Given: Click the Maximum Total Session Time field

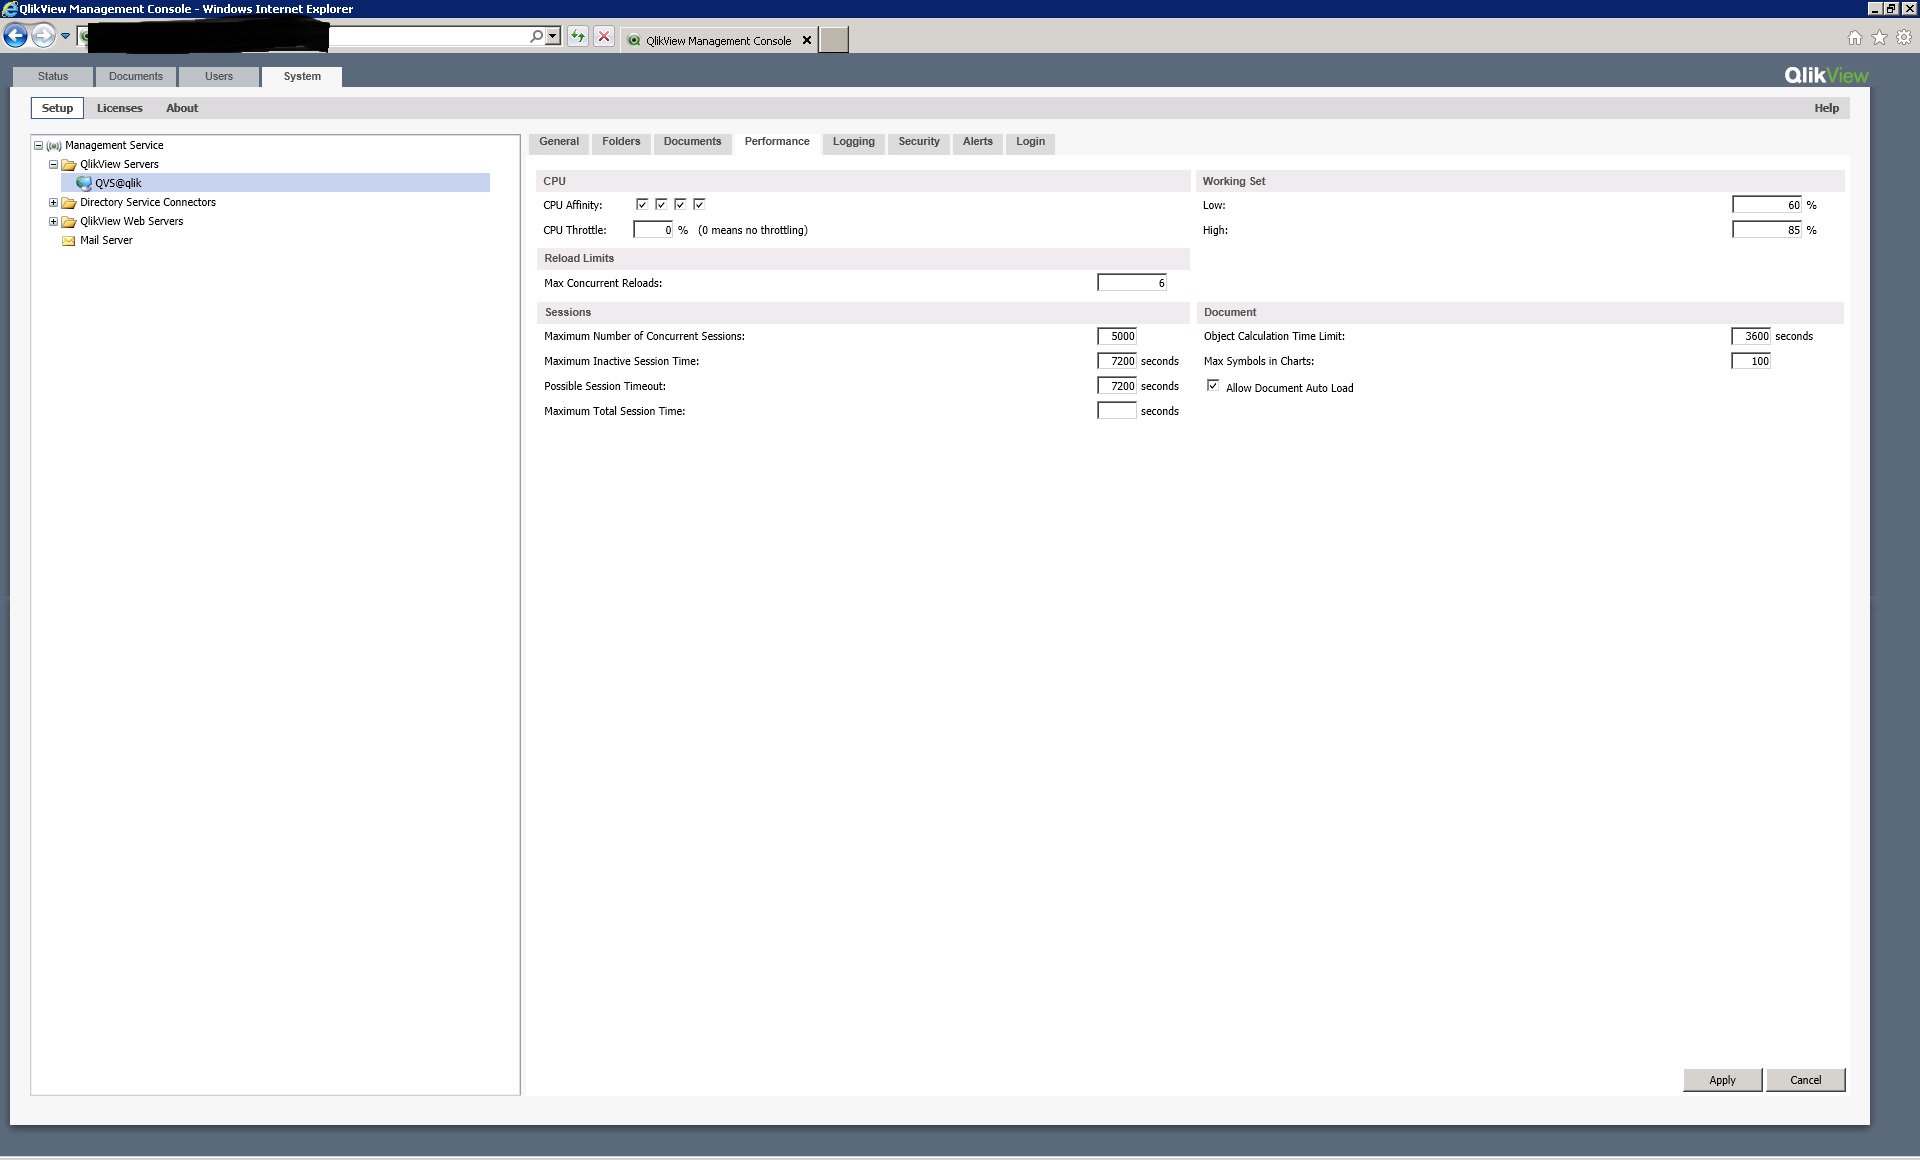Looking at the screenshot, I should (1117, 411).
